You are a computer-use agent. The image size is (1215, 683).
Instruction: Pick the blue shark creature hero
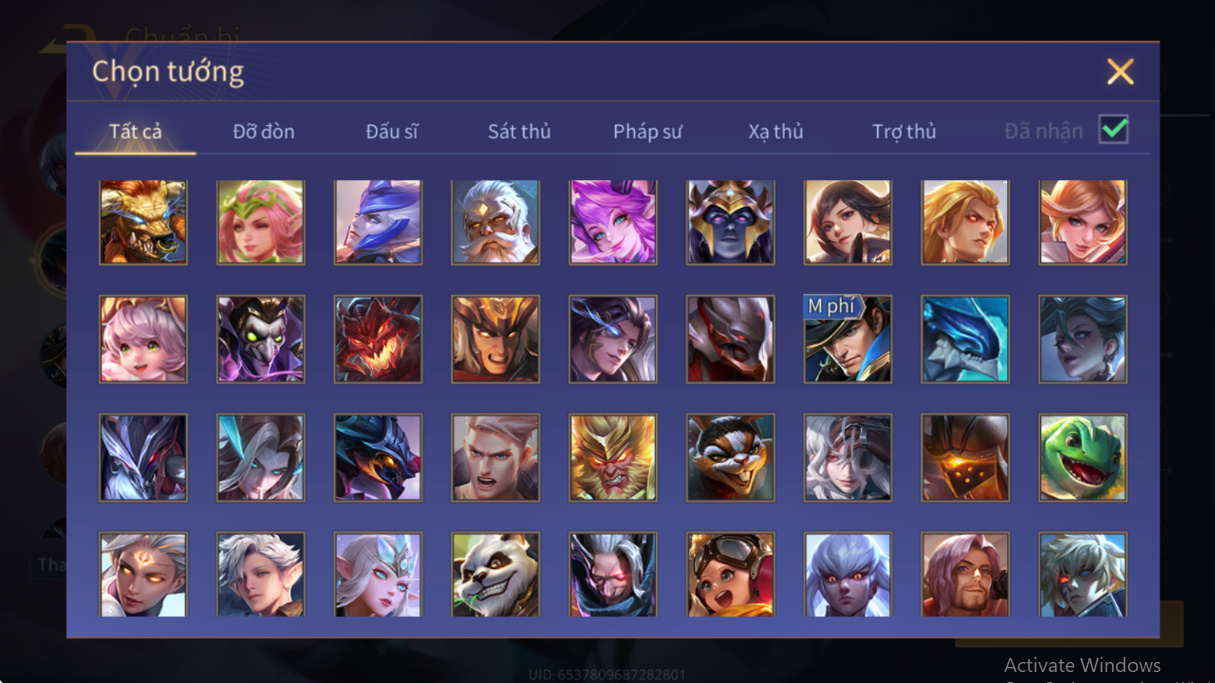pyautogui.click(x=965, y=339)
